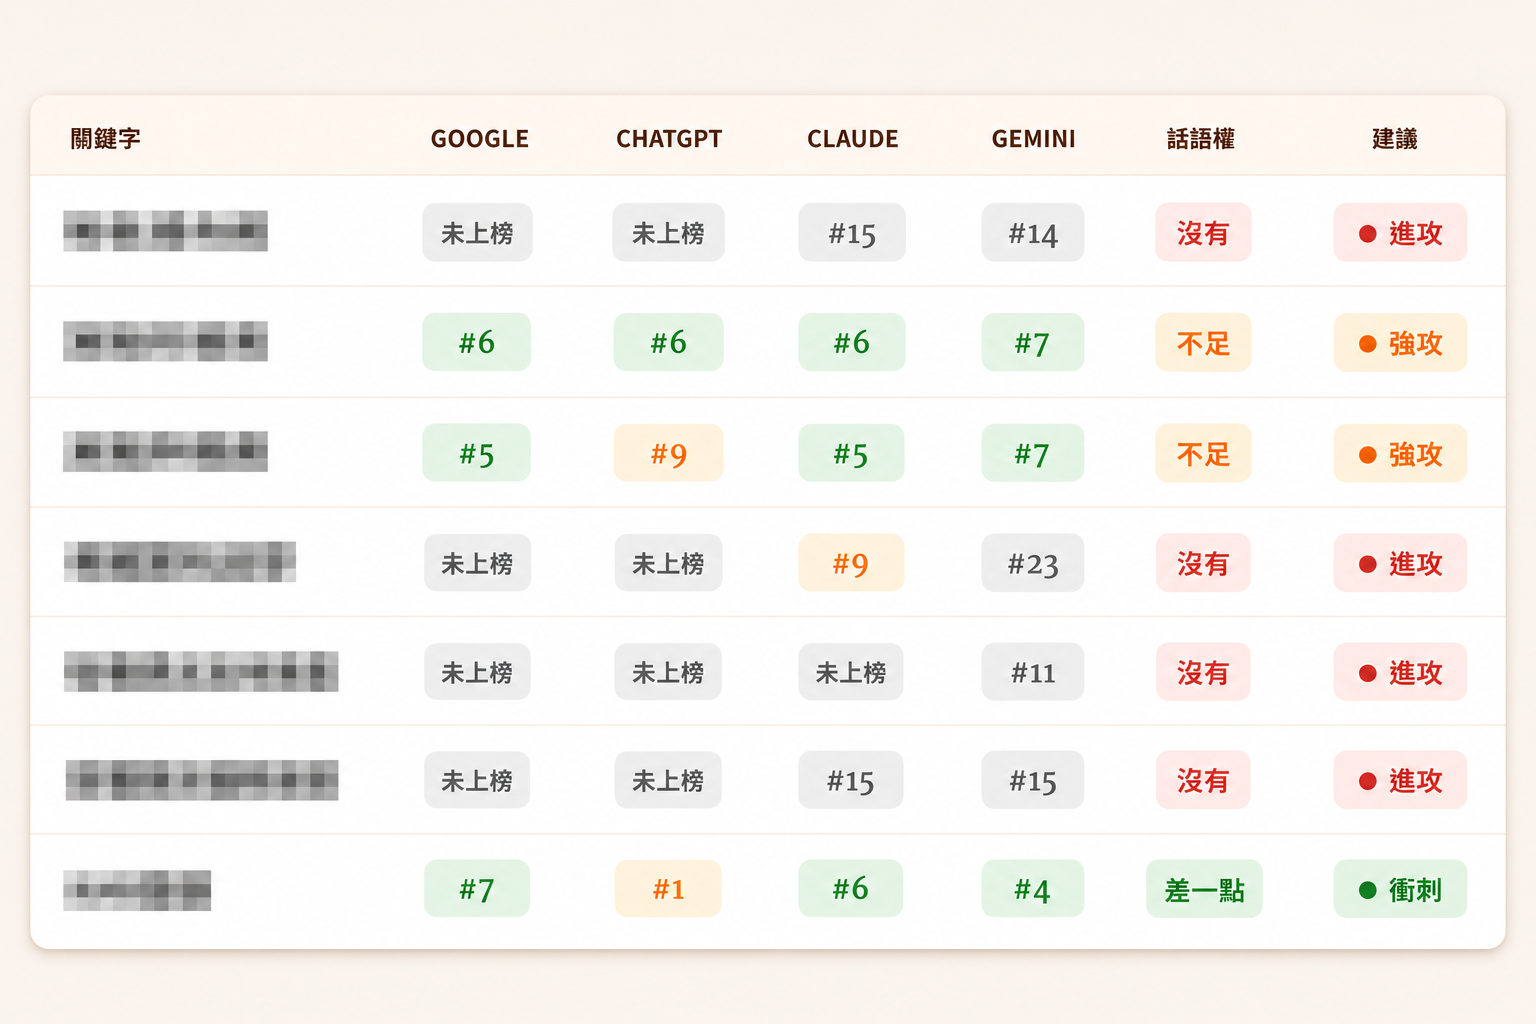
Task: Click first row's 沒有 status badge
Action: tap(1203, 233)
